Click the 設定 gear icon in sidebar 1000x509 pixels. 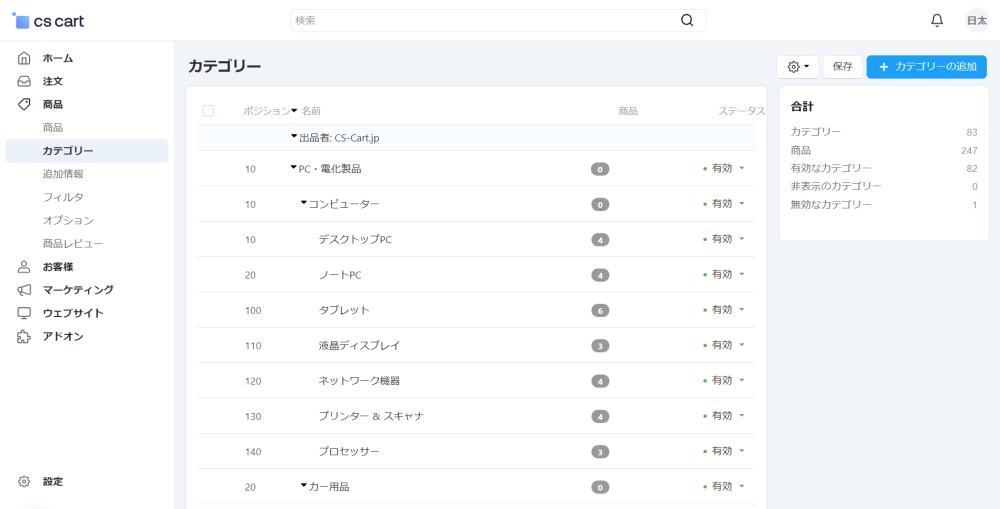click(x=24, y=482)
